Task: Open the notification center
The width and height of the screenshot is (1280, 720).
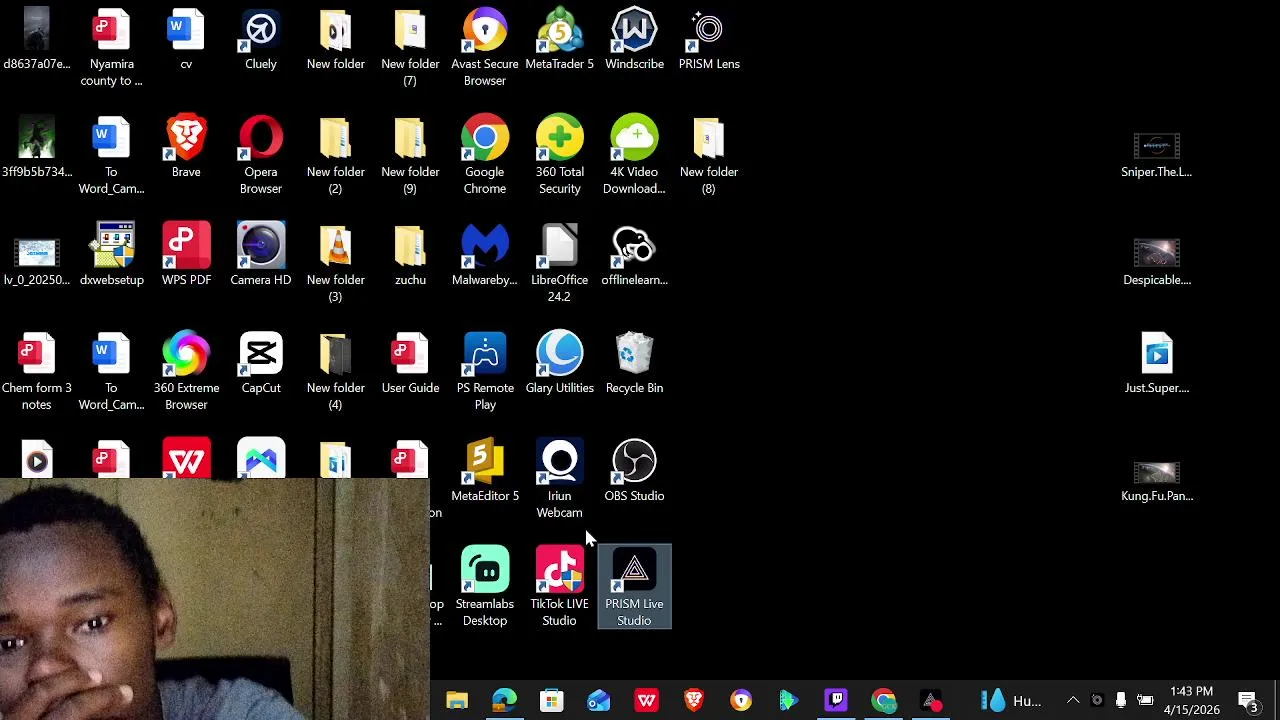Action: click(1248, 701)
